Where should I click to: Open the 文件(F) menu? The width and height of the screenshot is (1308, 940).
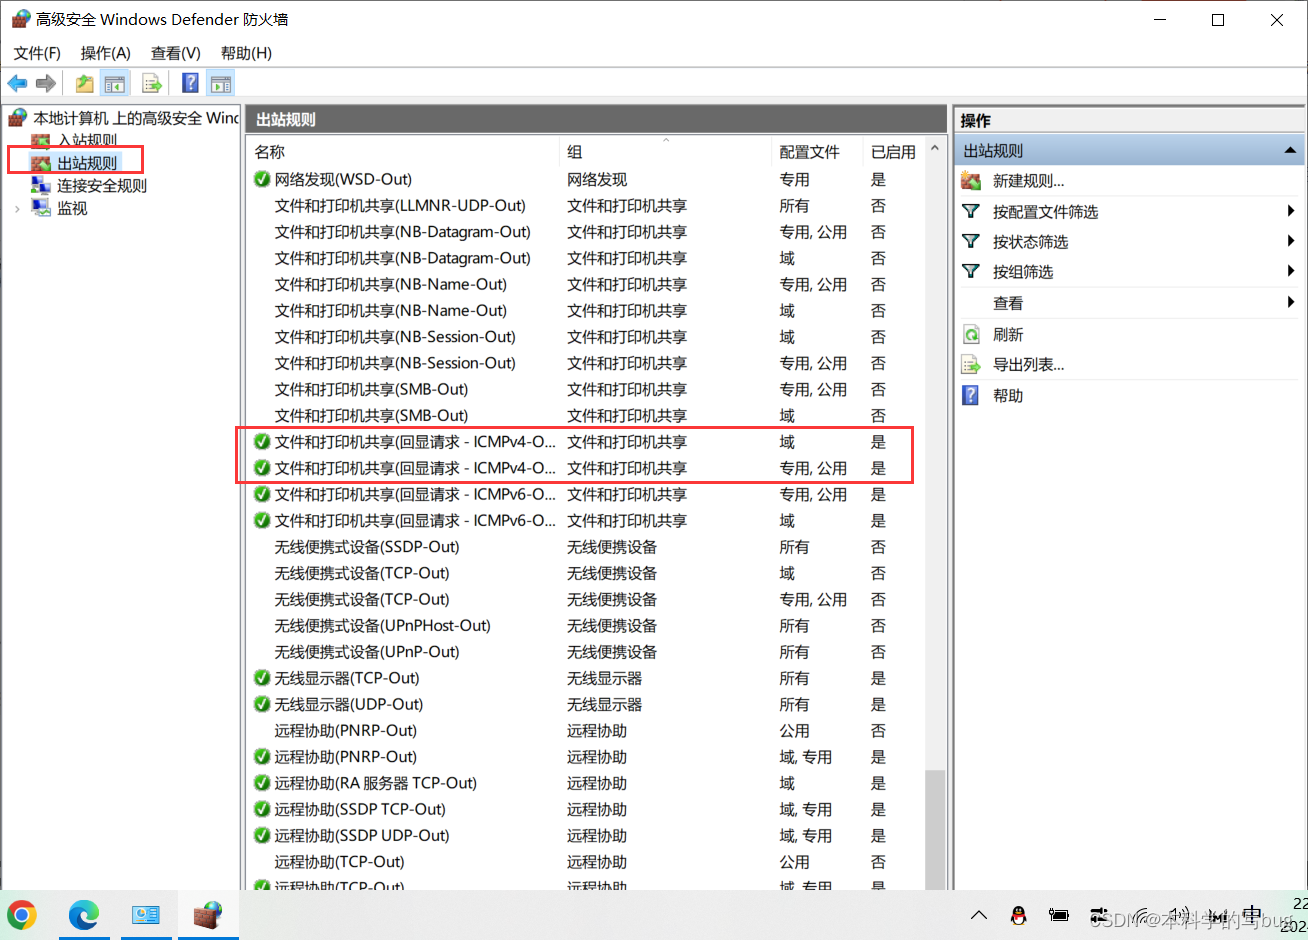click(x=37, y=53)
